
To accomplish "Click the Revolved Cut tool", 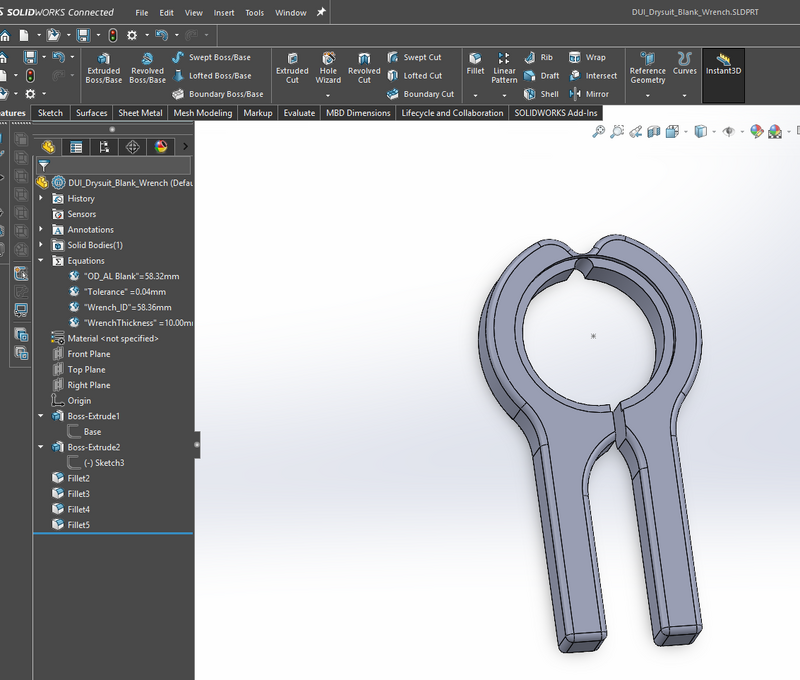I will [x=364, y=69].
